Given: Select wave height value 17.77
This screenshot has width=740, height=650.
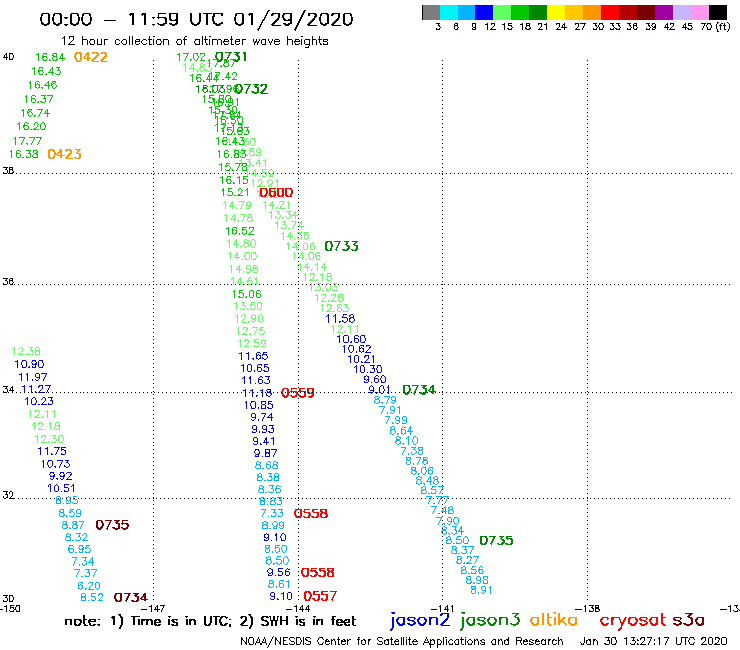Looking at the screenshot, I should coord(27,141).
